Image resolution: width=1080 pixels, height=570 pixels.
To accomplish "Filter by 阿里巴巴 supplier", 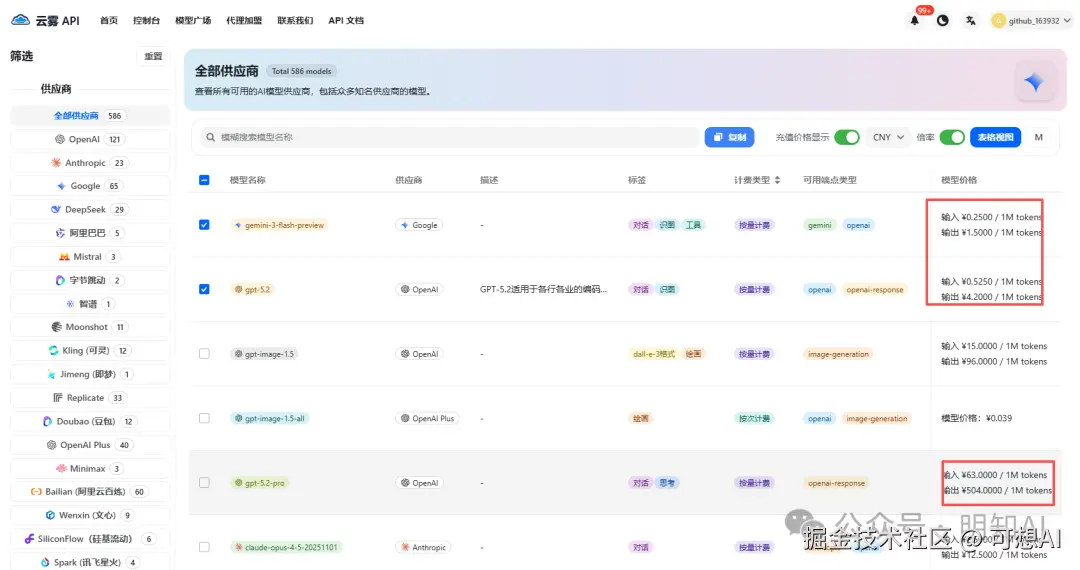I will (x=90, y=233).
